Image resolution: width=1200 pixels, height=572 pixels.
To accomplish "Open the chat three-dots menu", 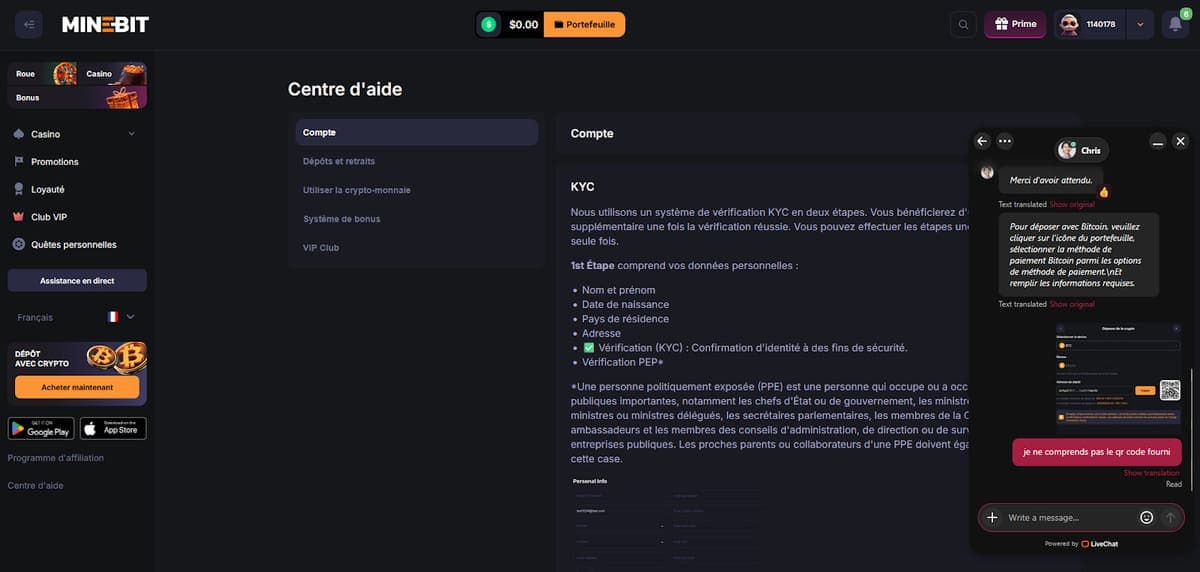I will (1005, 142).
